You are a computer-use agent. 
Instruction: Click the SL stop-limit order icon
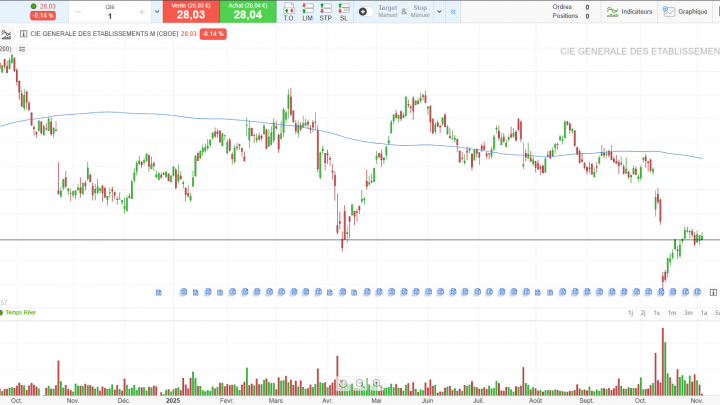tap(344, 12)
